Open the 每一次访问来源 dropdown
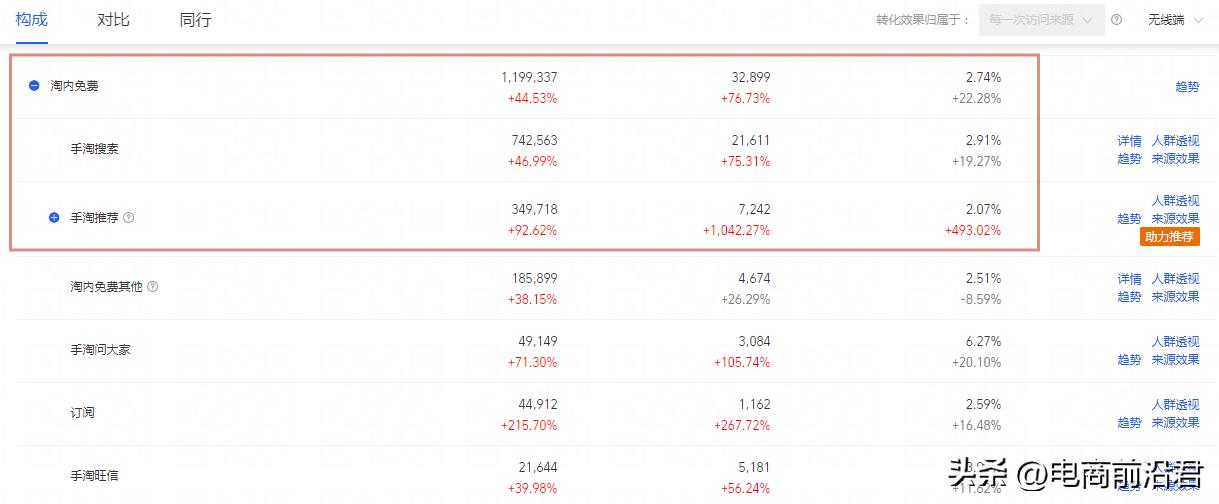Screen dimensions: 1219x504 click(1041, 20)
